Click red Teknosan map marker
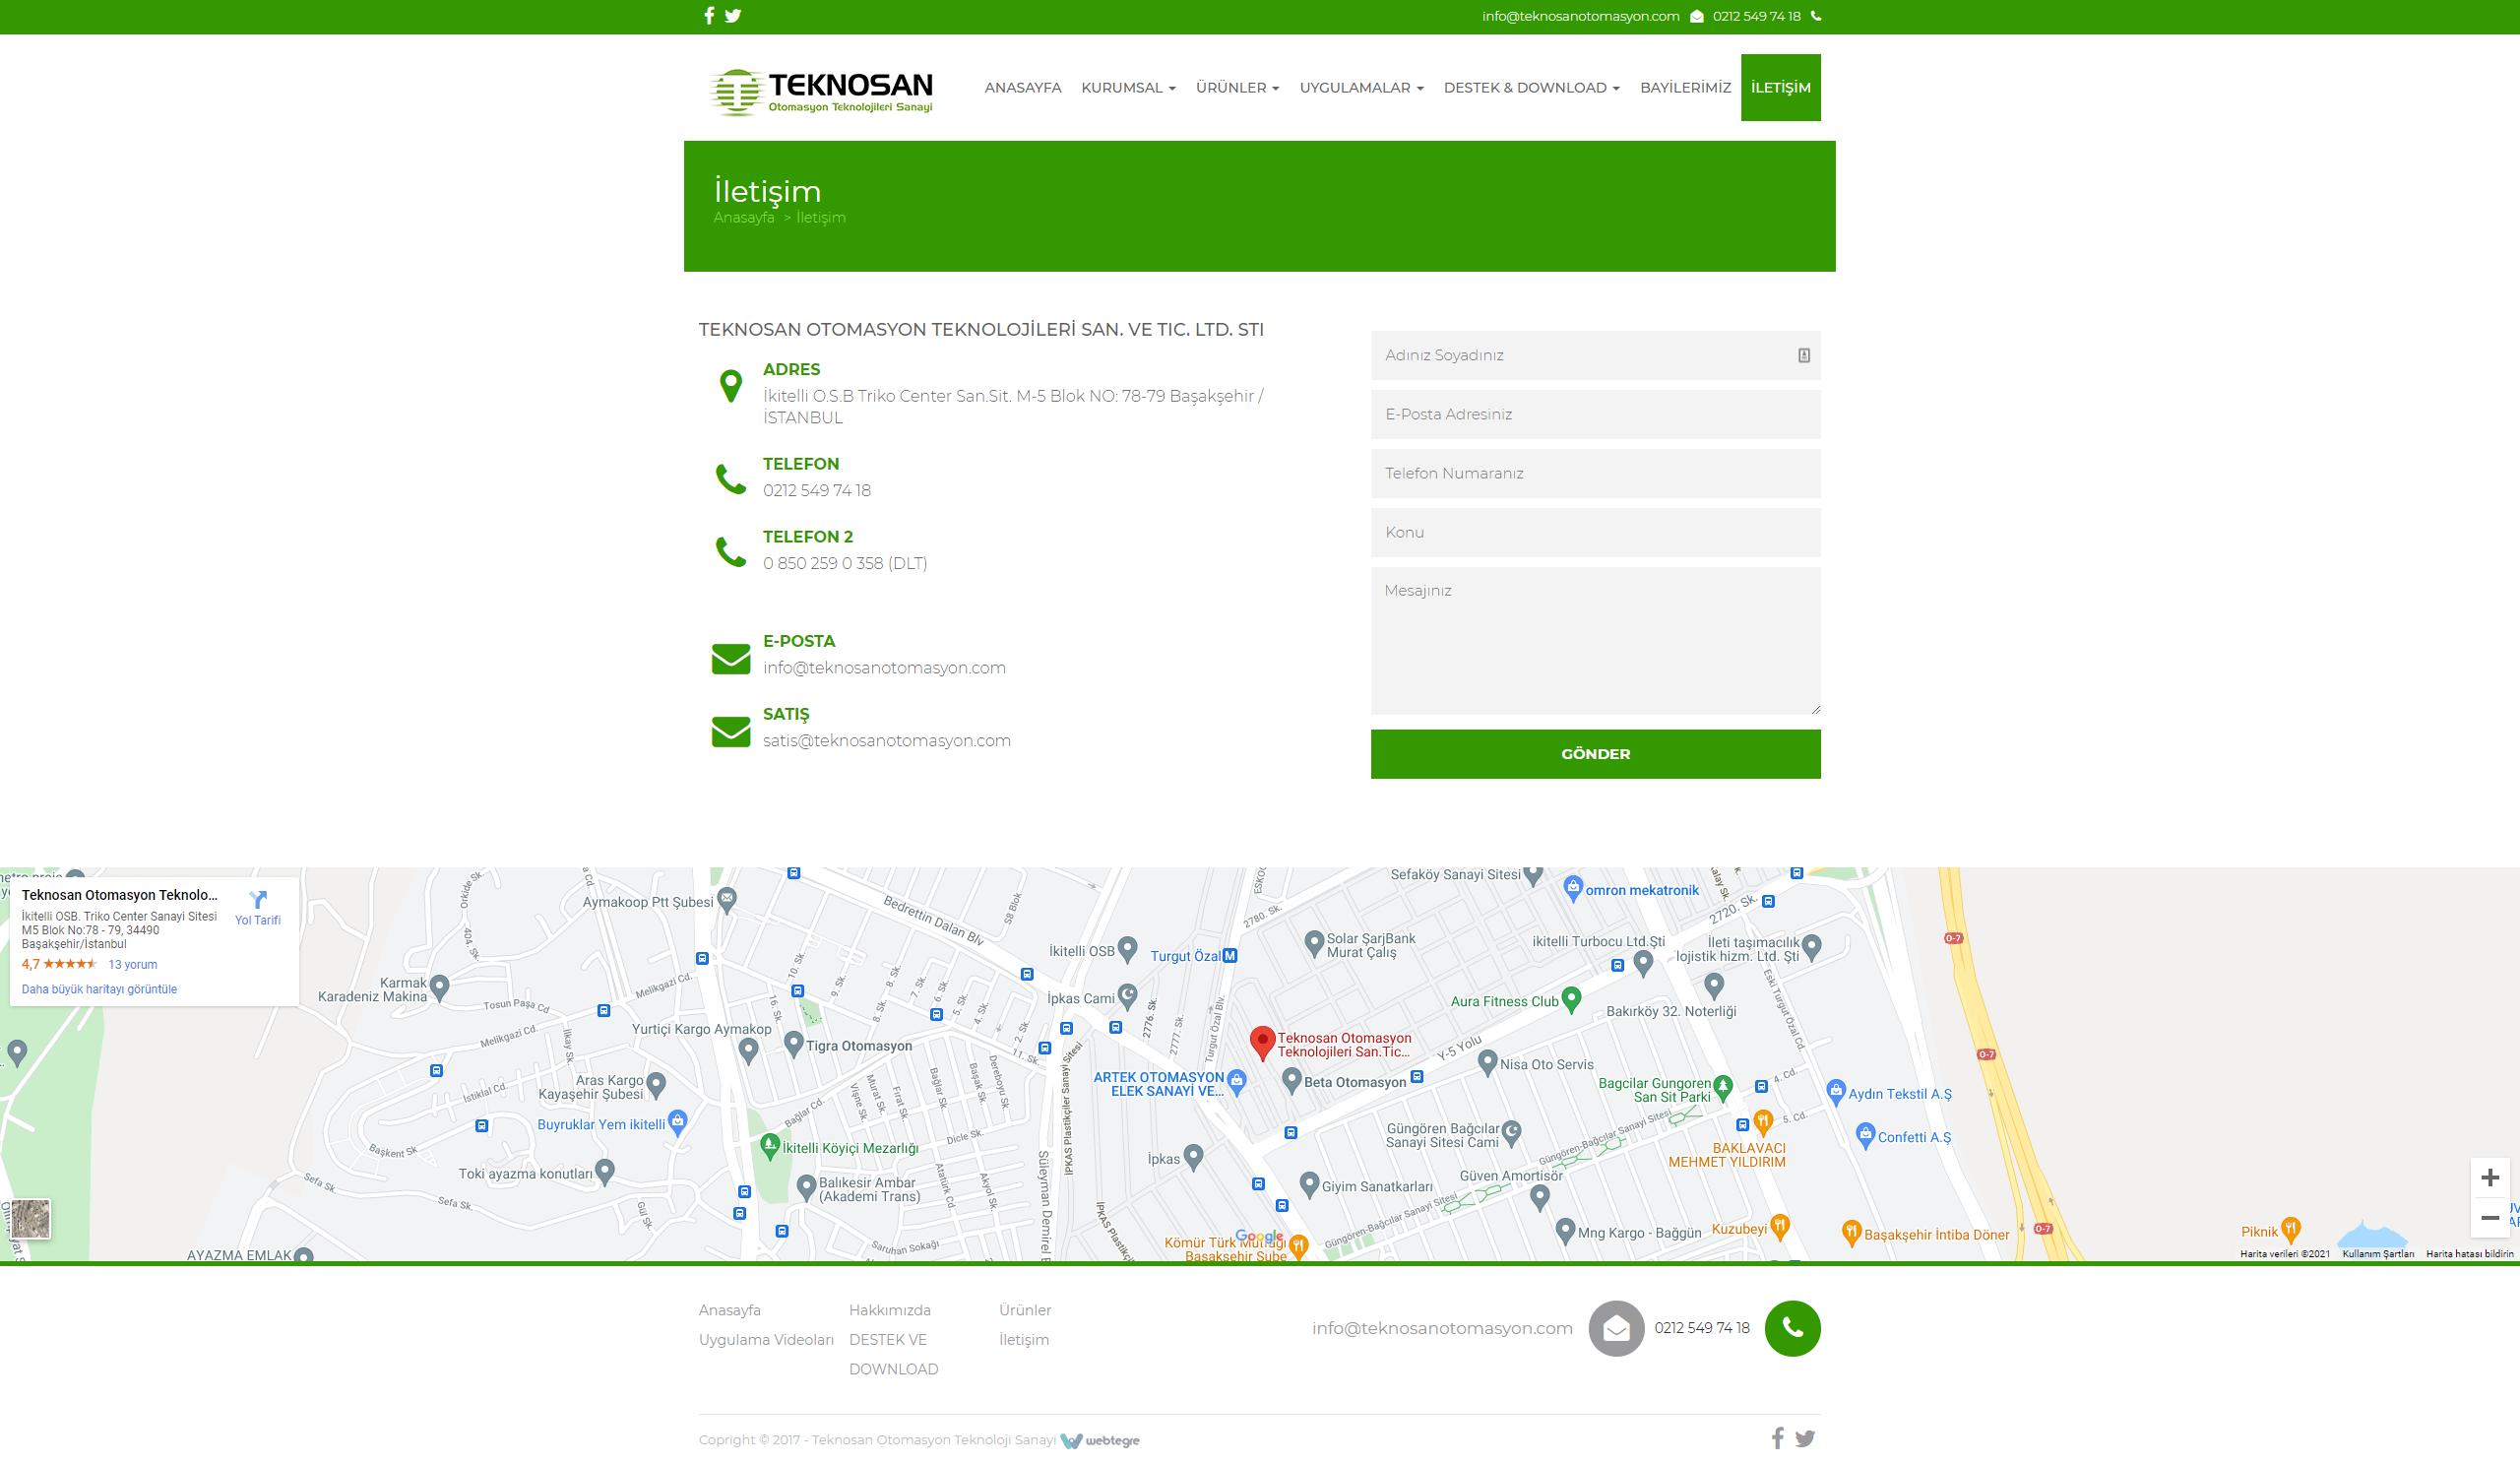The image size is (2520, 1464). pyautogui.click(x=1262, y=1042)
